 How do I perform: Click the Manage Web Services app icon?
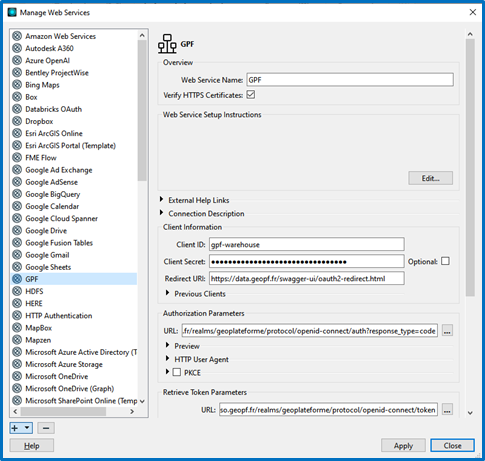point(12,12)
